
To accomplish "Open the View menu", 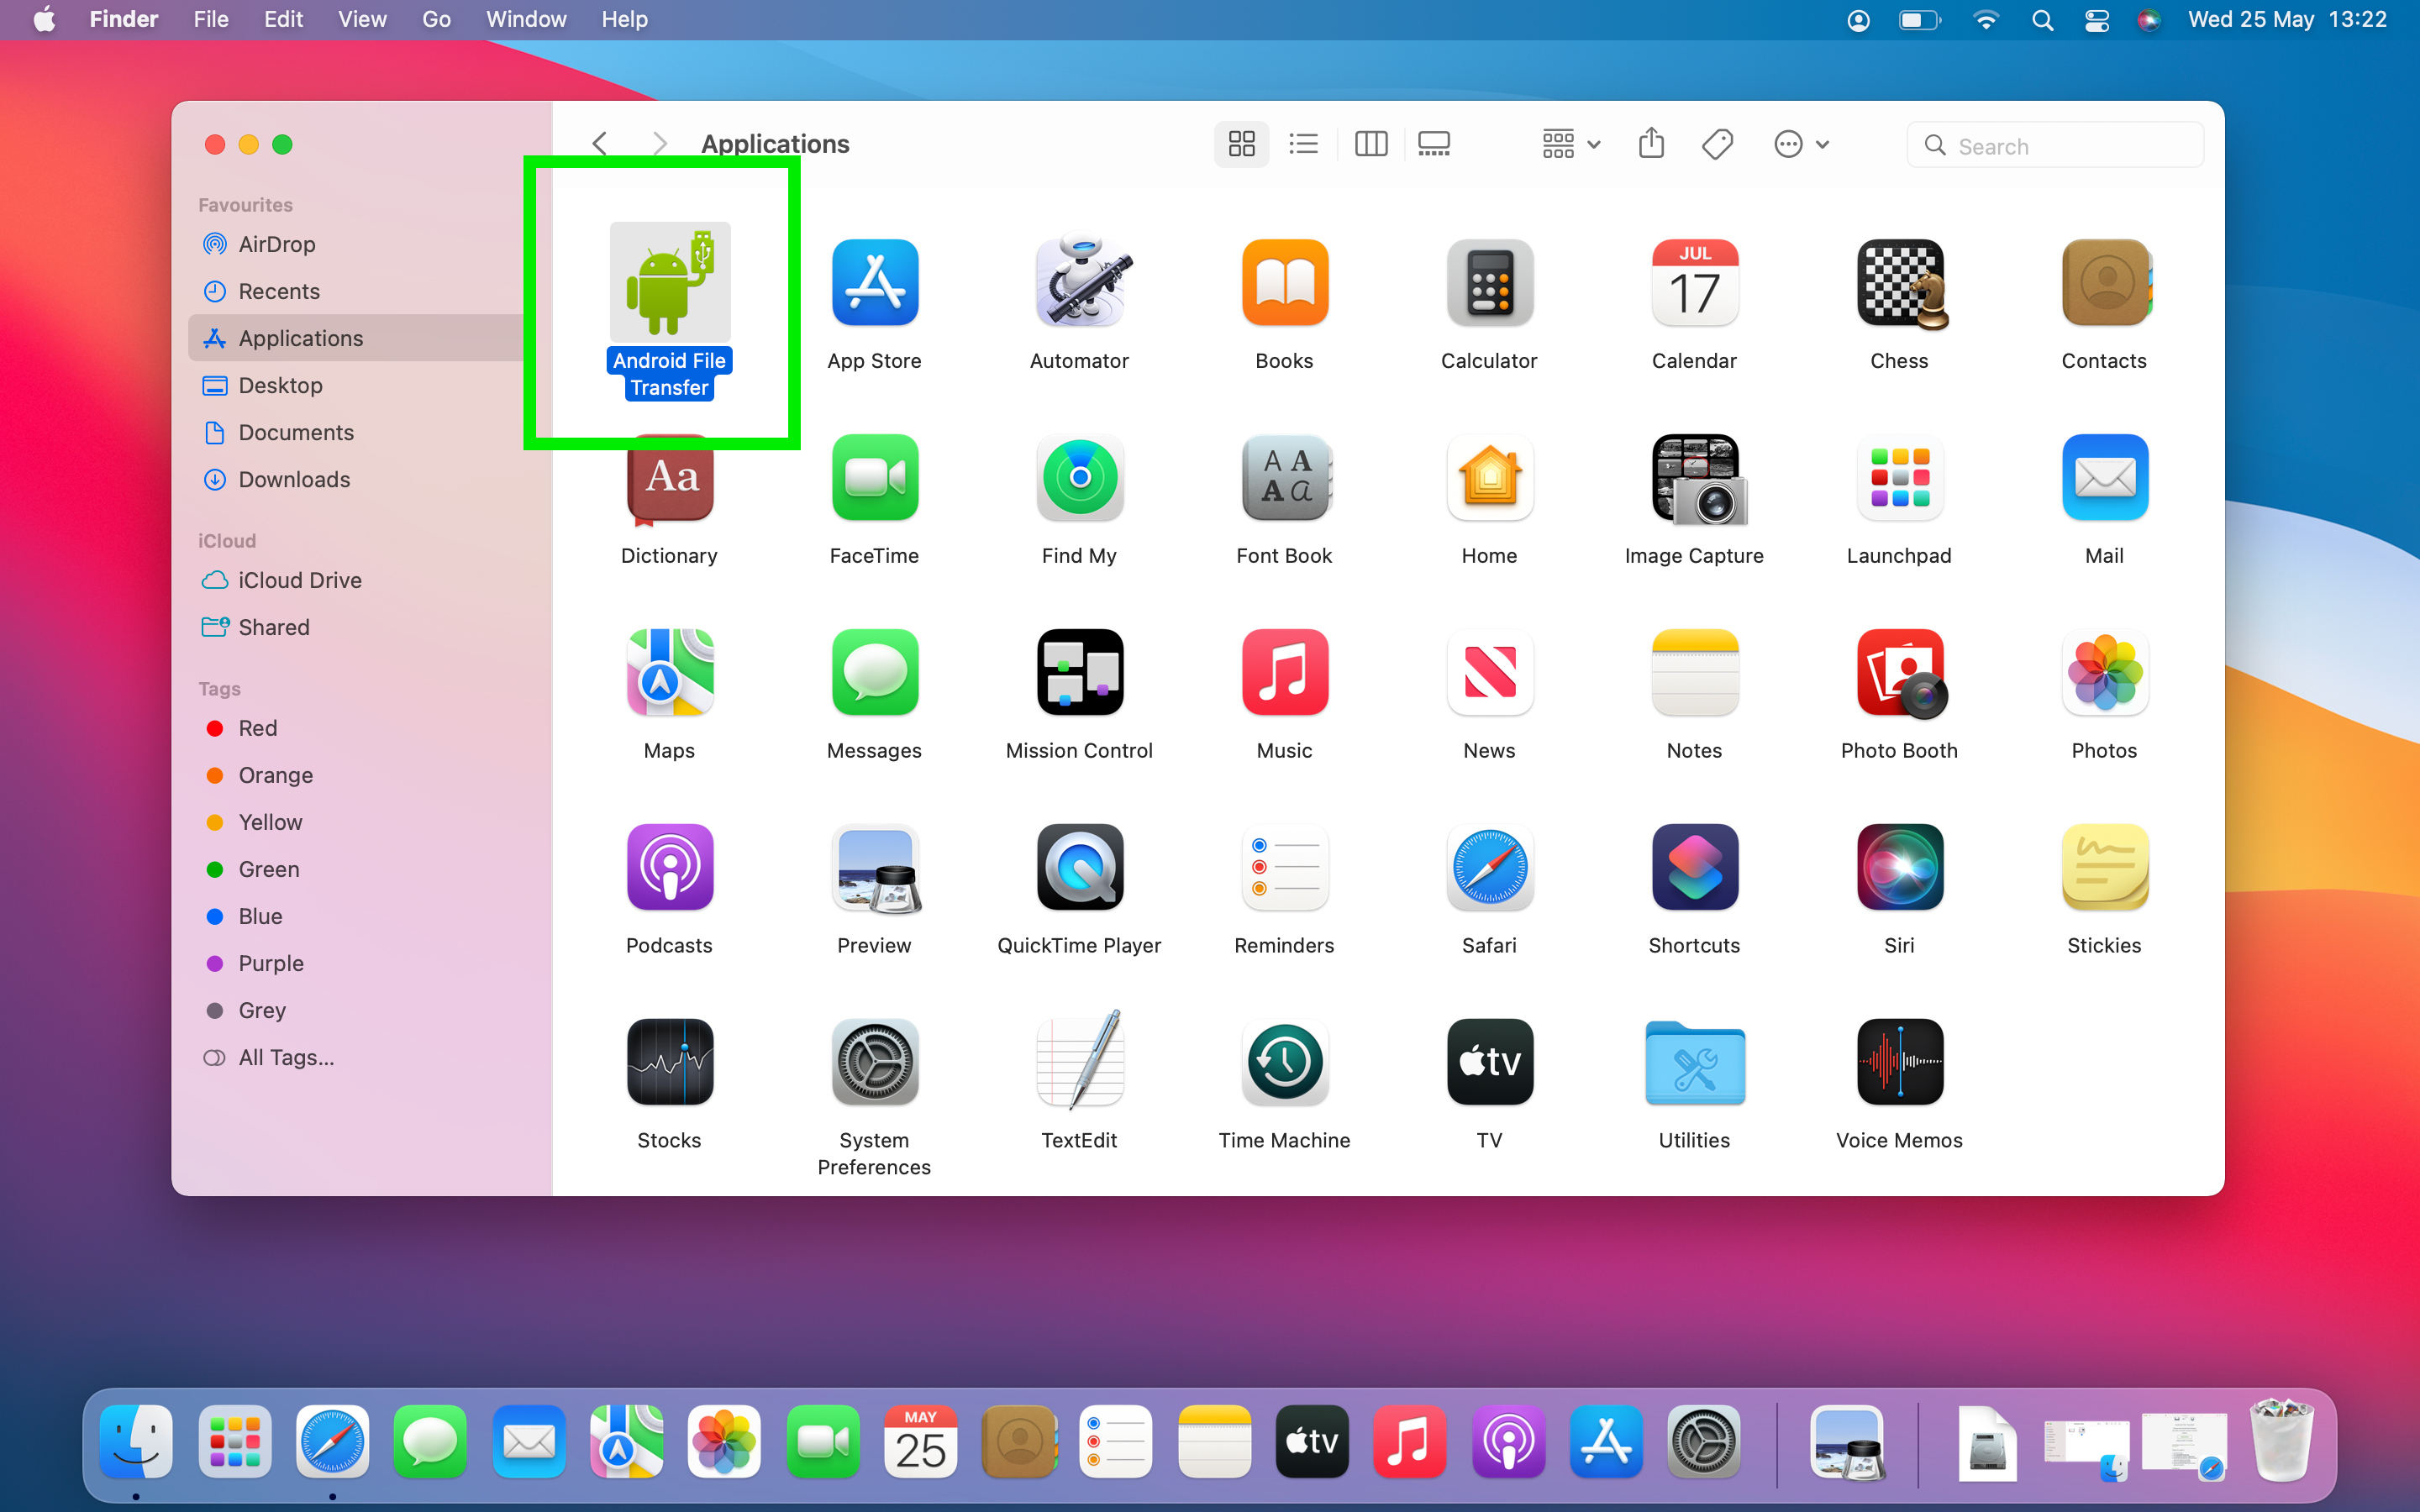I will (362, 19).
